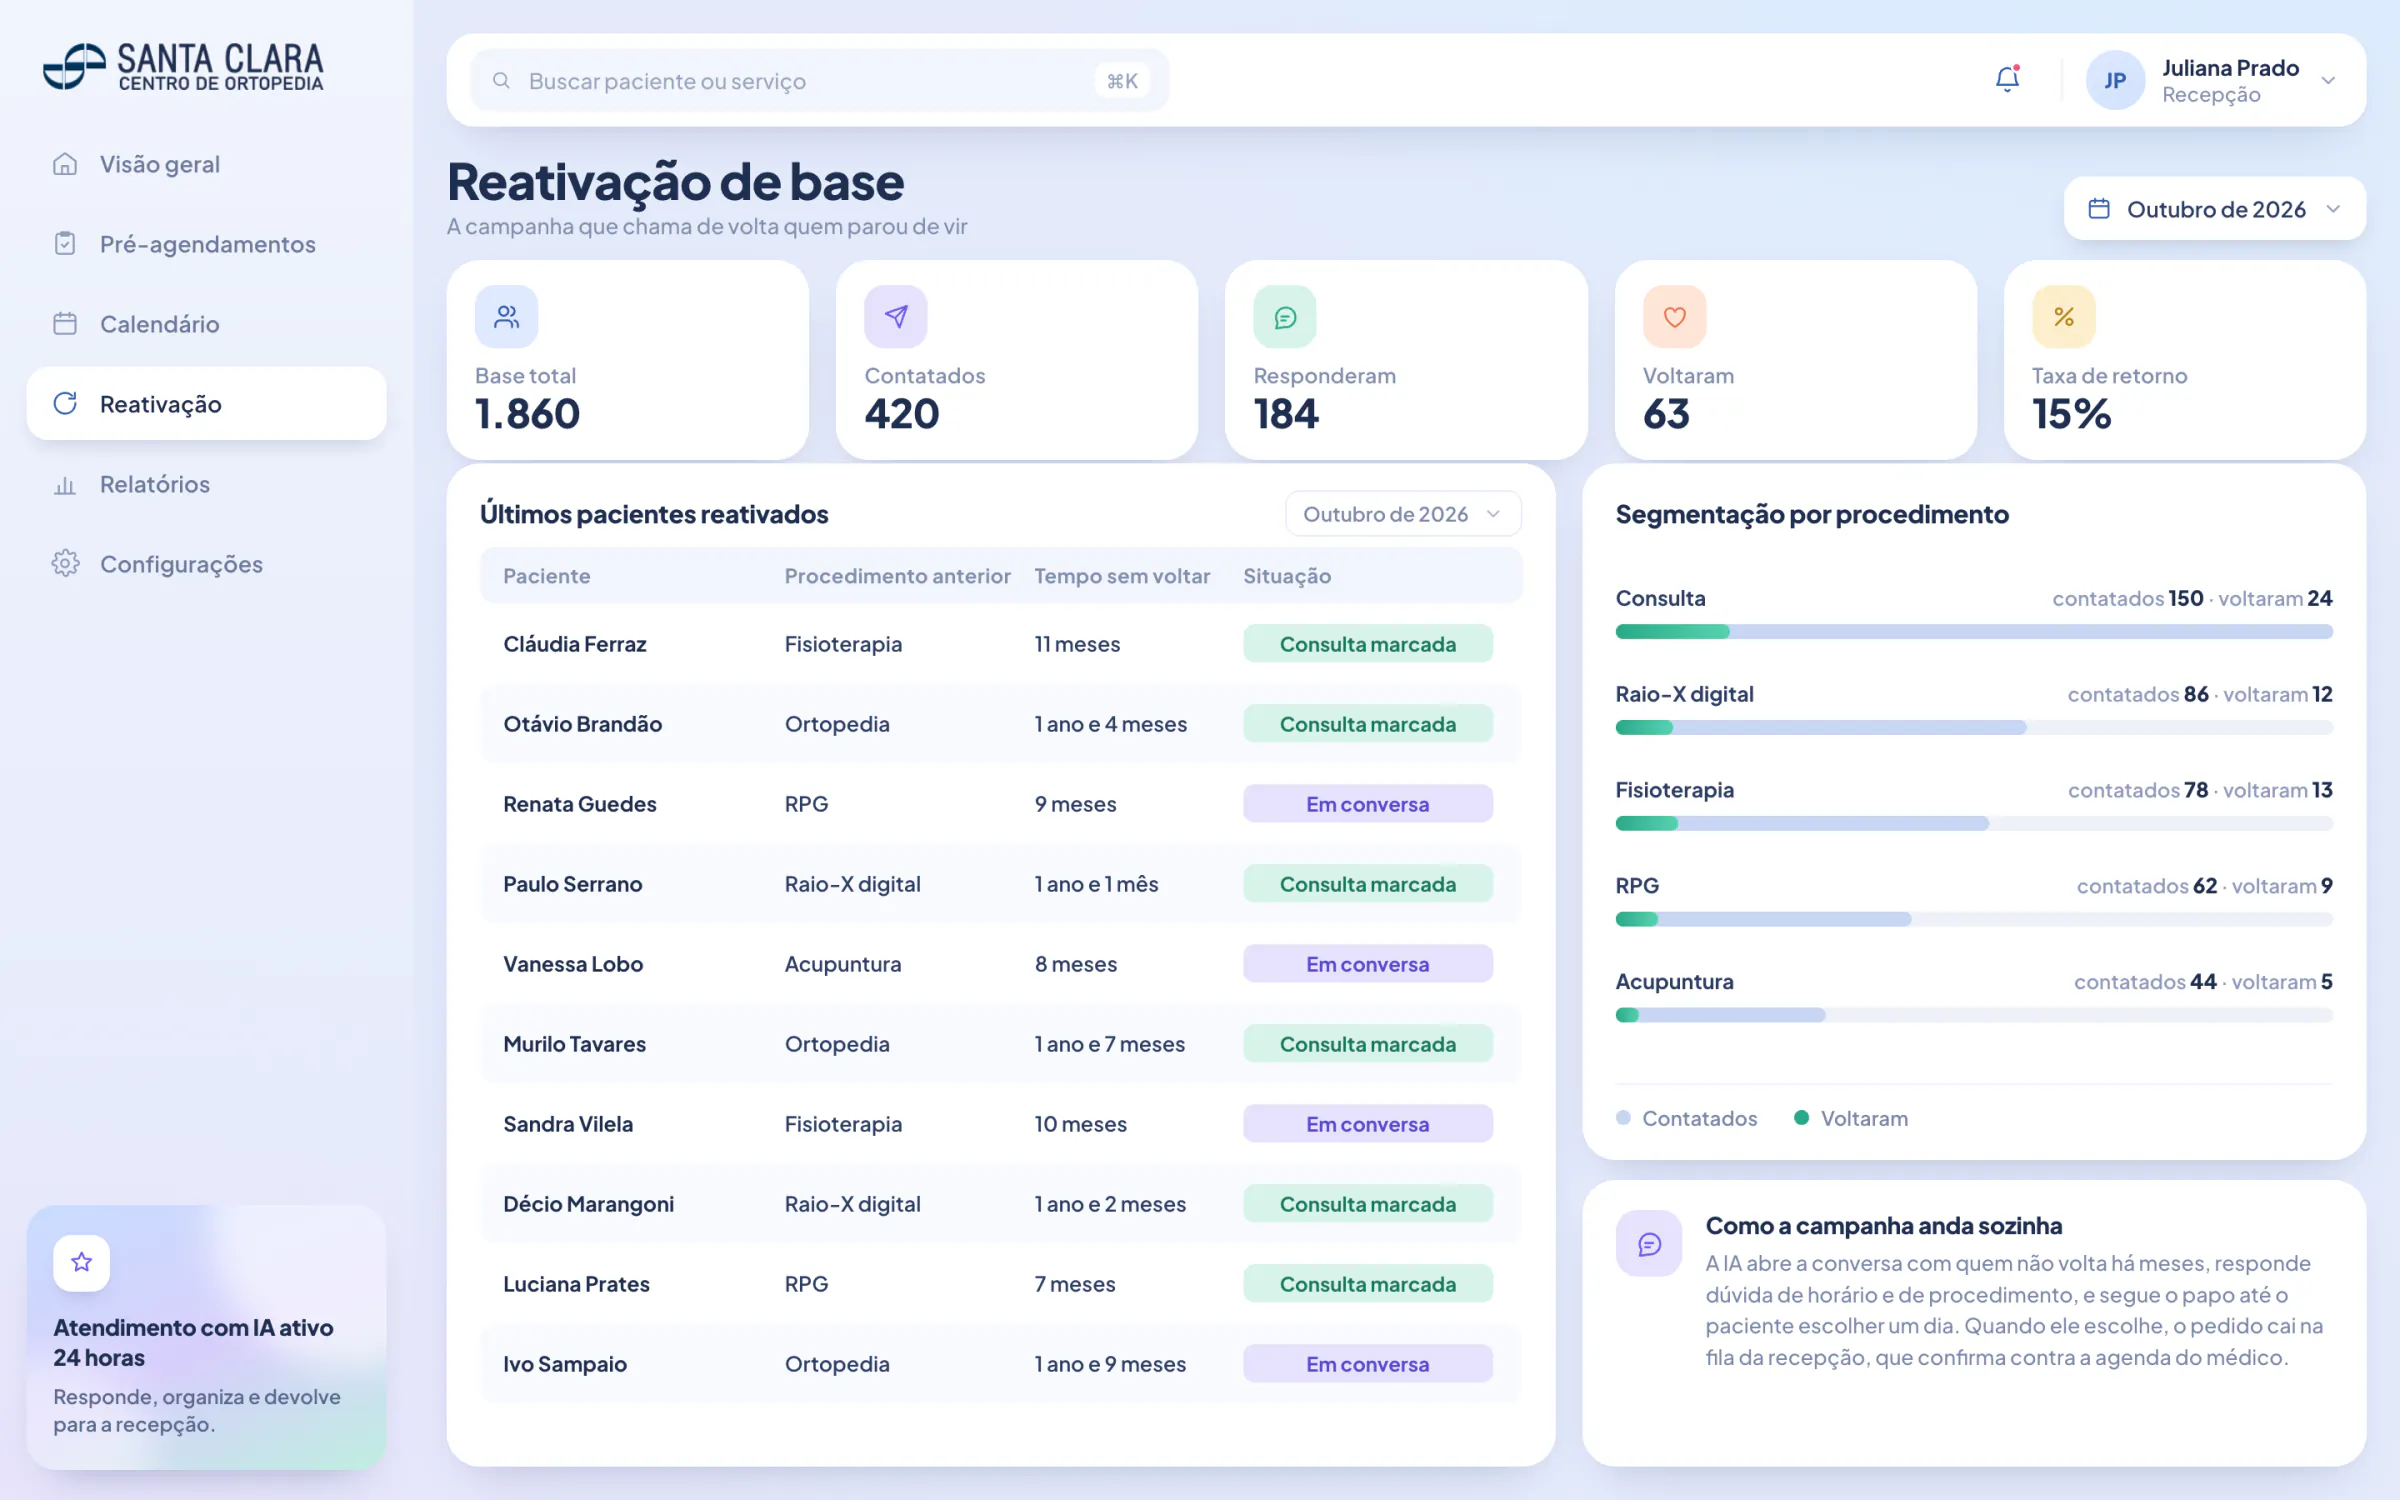
Task: Go to Calendário in sidebar
Action: point(206,324)
